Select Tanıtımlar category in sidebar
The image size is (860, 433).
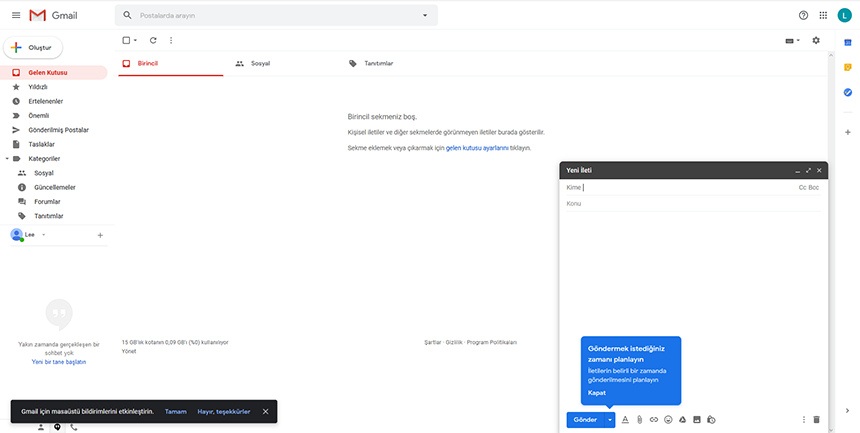(54, 216)
